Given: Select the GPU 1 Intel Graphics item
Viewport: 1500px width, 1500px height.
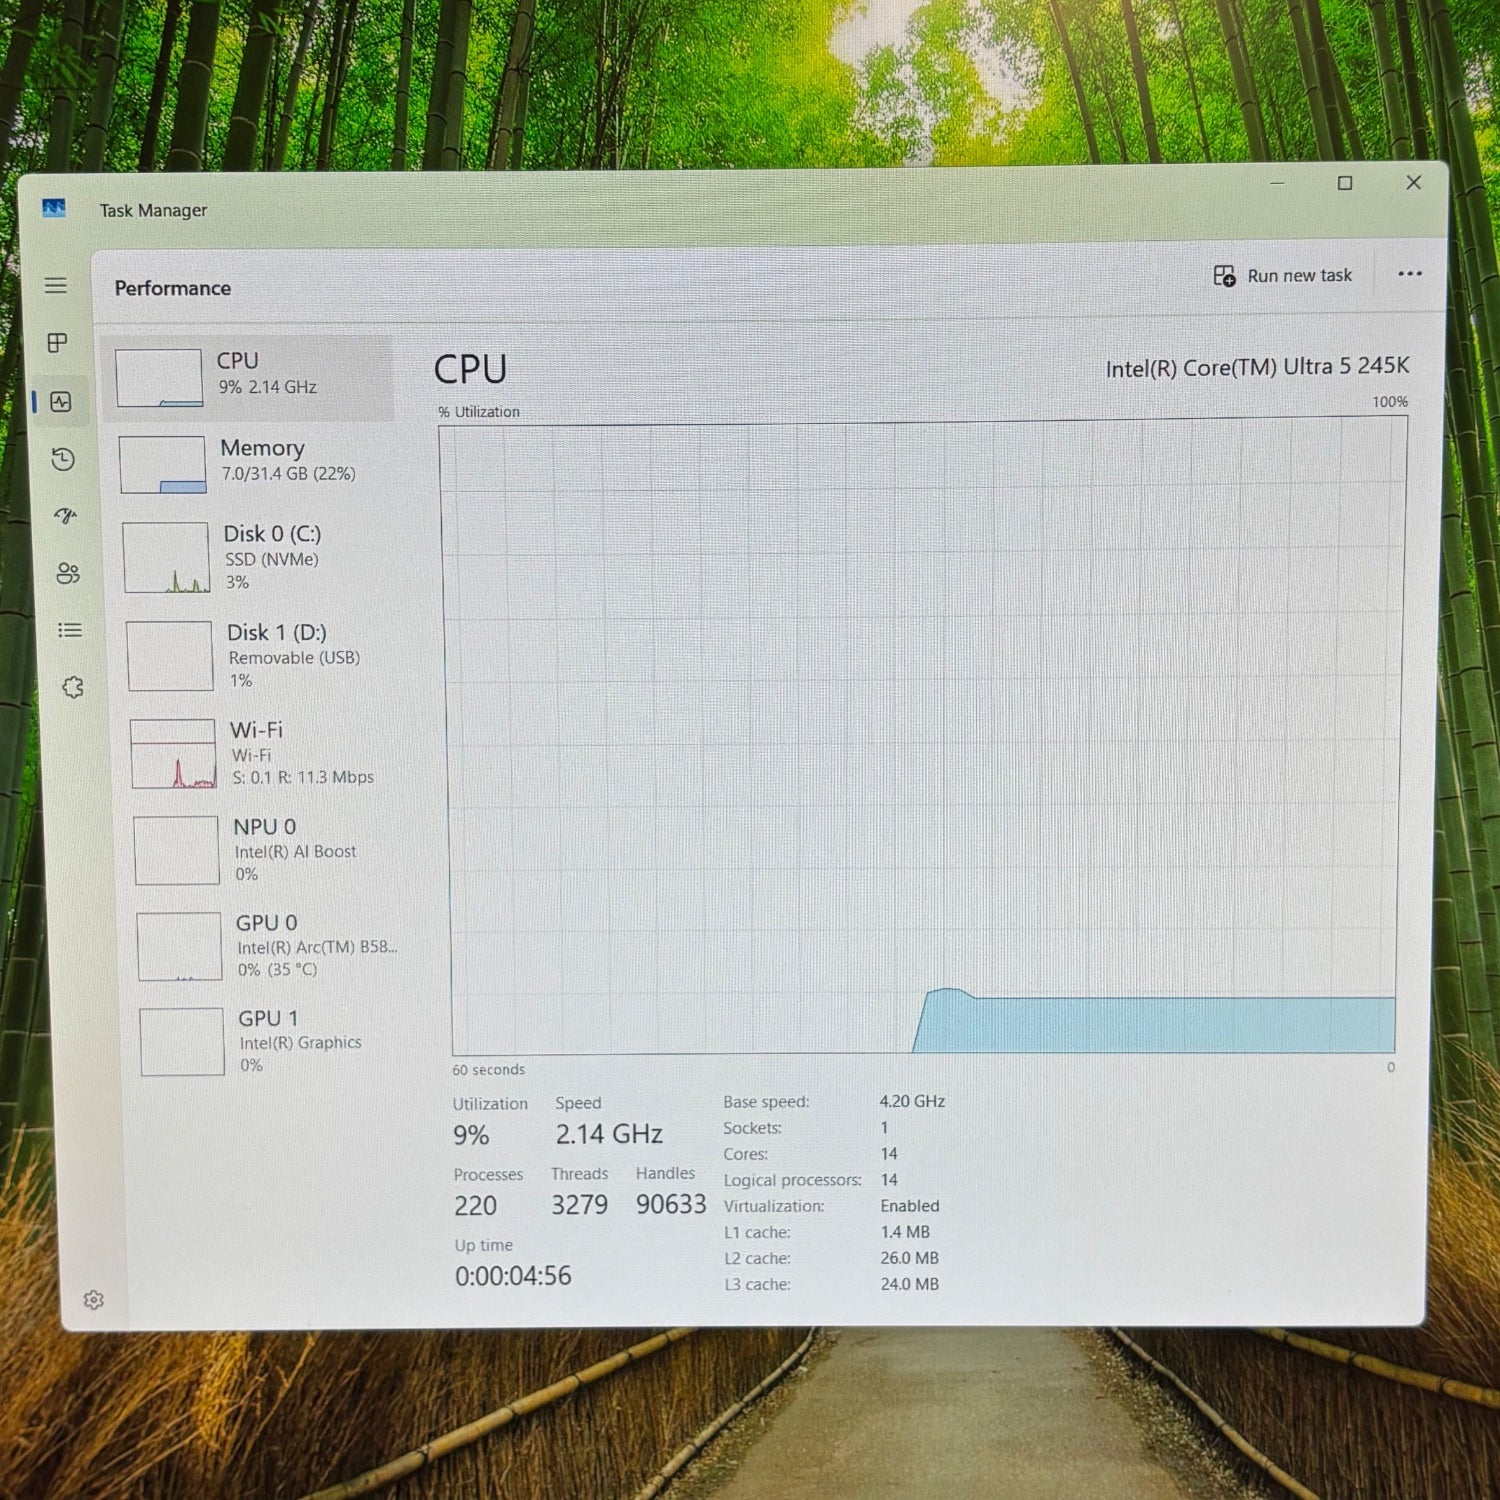Looking at the screenshot, I should coord(268,1042).
